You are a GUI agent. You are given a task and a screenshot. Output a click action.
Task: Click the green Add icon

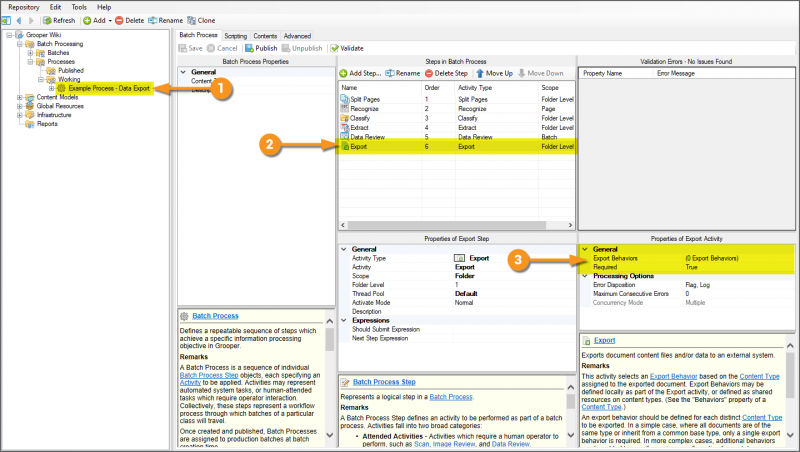(x=87, y=20)
